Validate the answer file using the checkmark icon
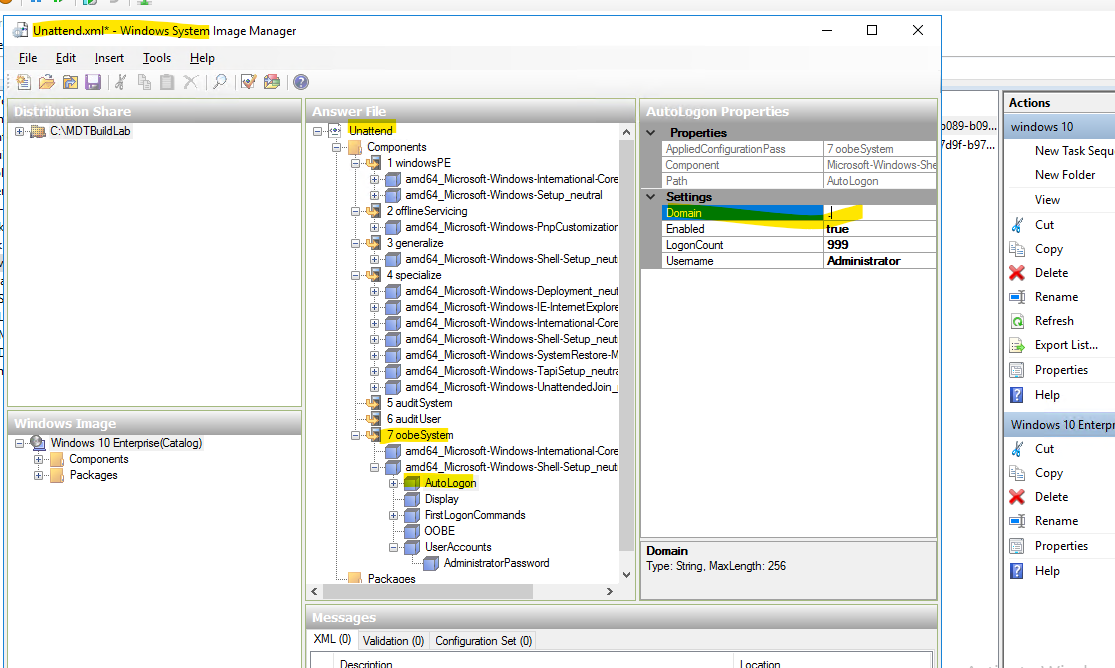 247,82
